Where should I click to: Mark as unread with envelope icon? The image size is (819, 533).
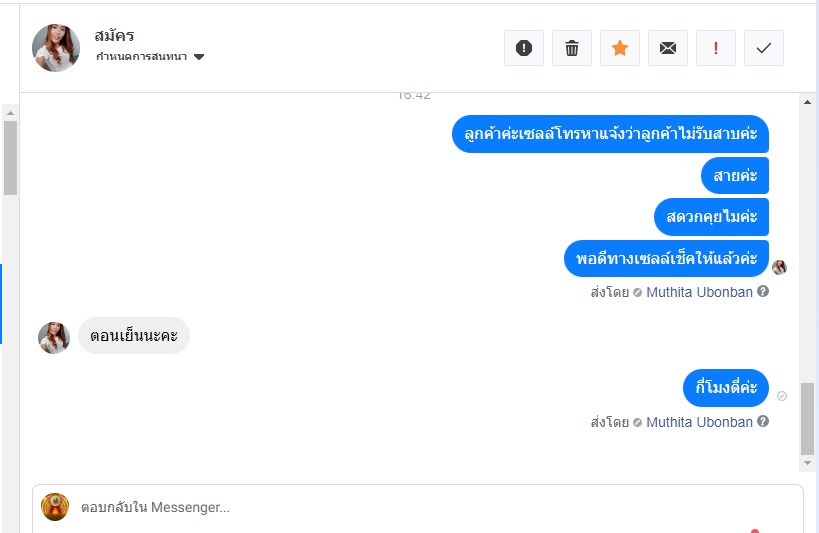coord(668,48)
